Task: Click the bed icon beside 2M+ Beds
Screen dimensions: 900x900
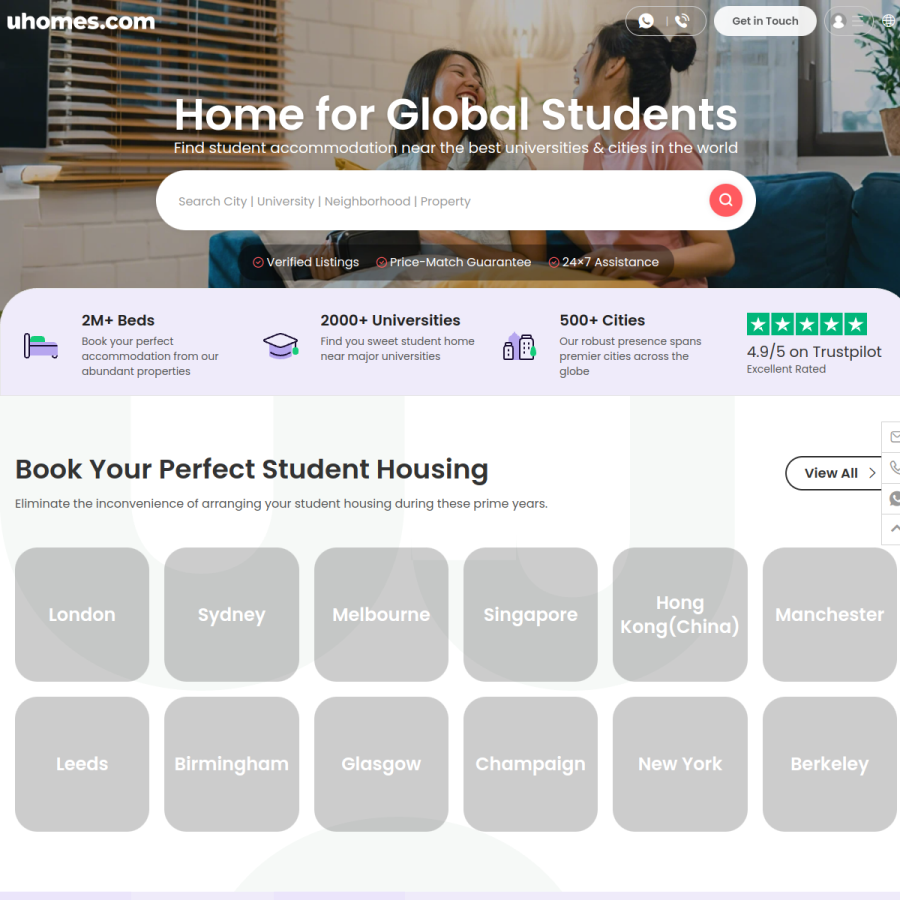Action: [x=41, y=346]
